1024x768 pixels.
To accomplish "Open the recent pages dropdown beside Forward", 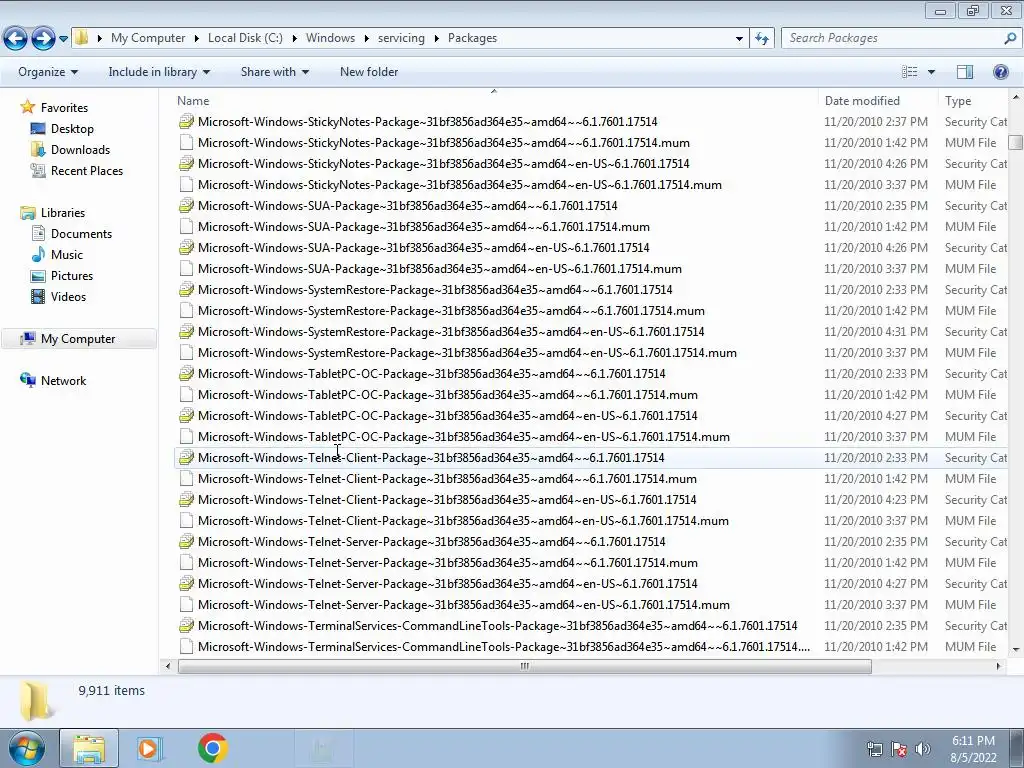I will (63, 39).
